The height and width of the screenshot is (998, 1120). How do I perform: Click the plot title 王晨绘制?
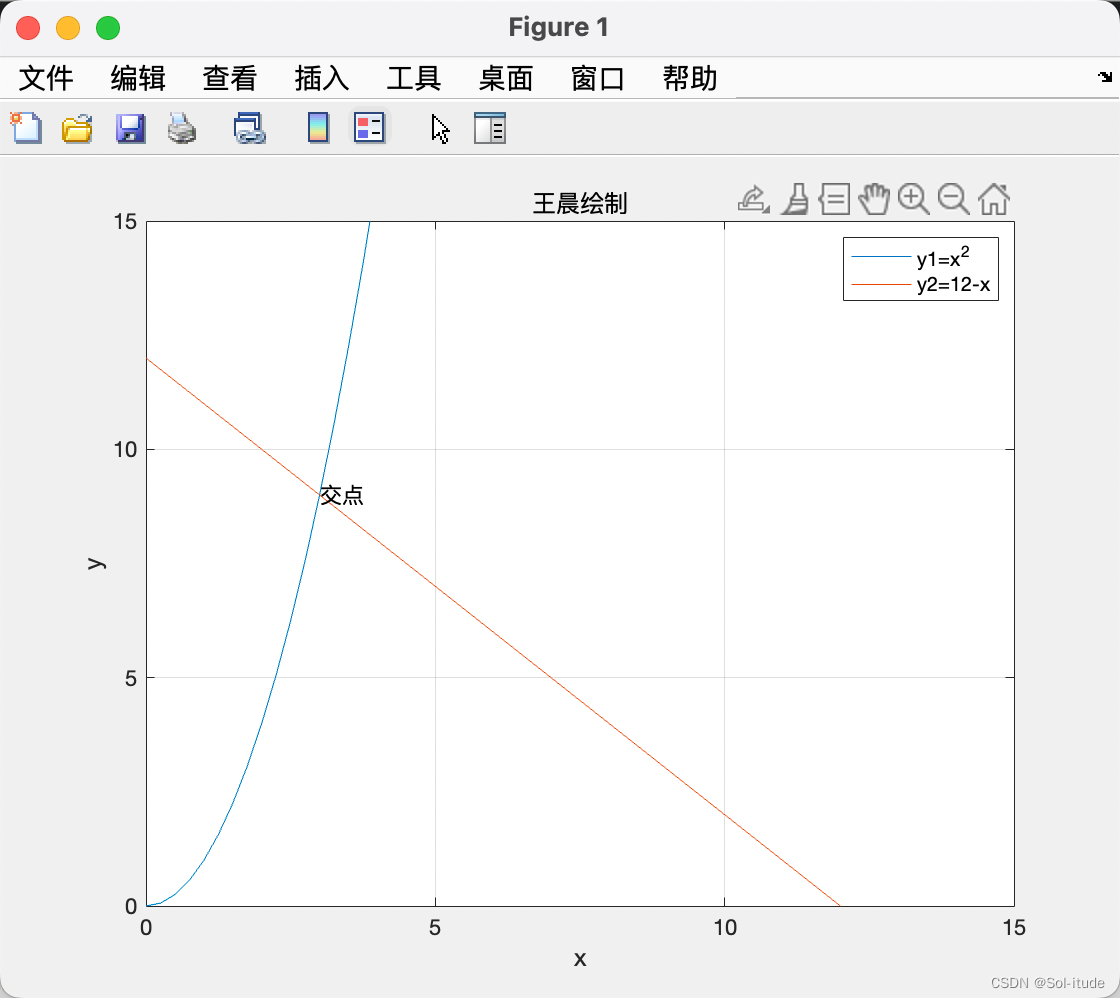click(580, 204)
